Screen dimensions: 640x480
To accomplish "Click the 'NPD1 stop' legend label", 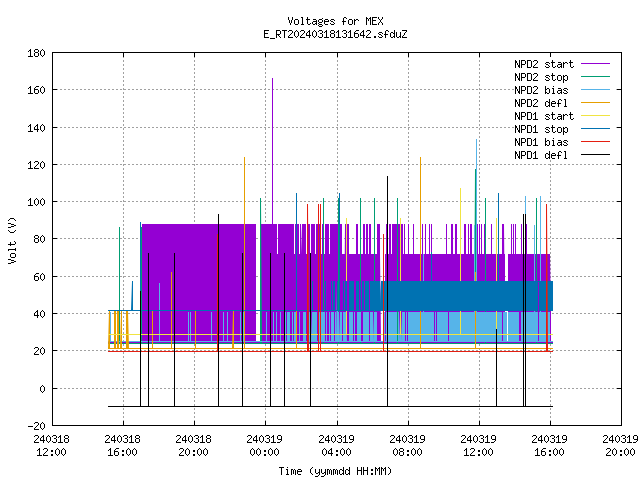I will (541, 129).
